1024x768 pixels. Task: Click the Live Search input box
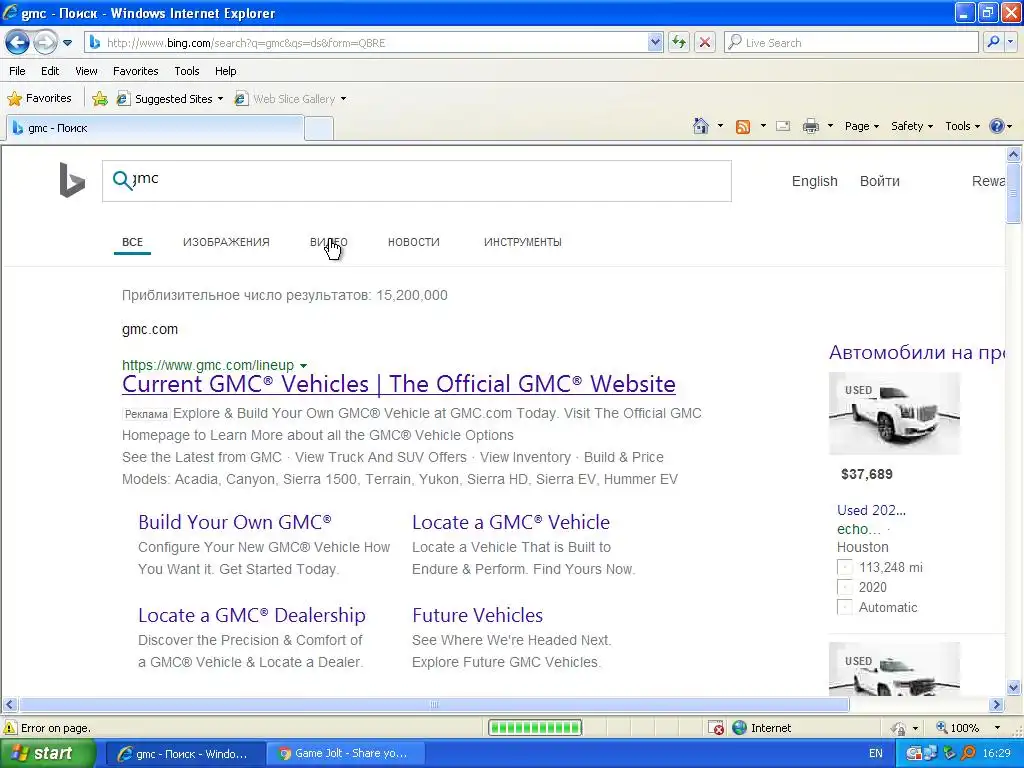point(852,43)
